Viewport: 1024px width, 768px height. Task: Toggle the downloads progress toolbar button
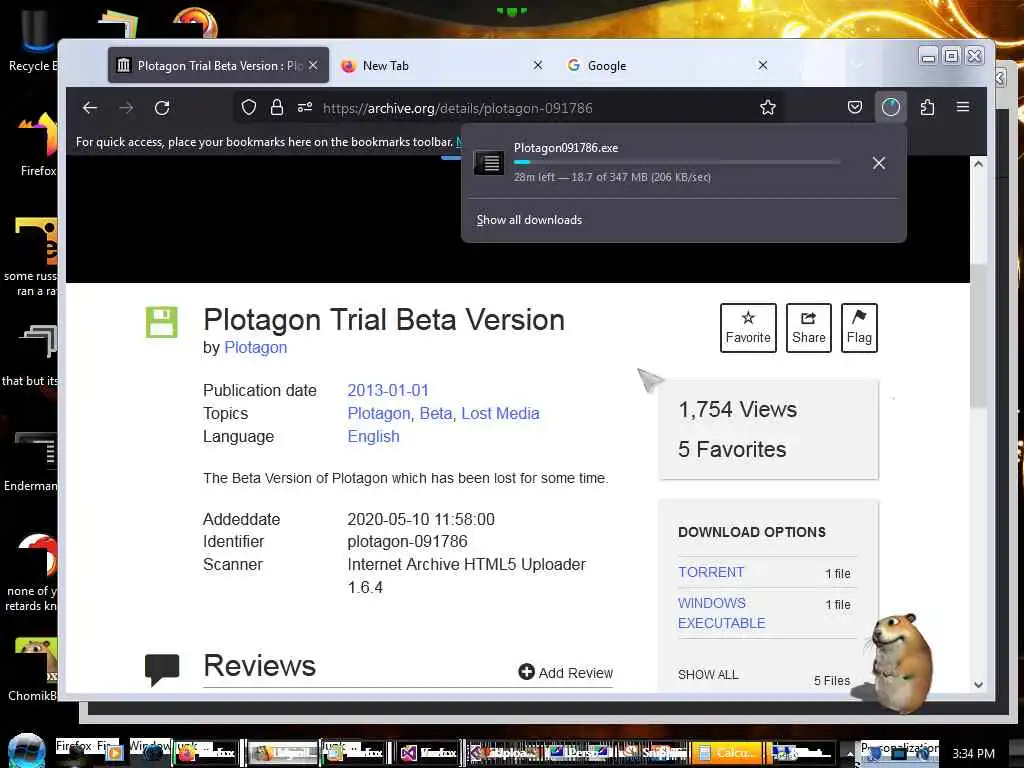click(891, 108)
